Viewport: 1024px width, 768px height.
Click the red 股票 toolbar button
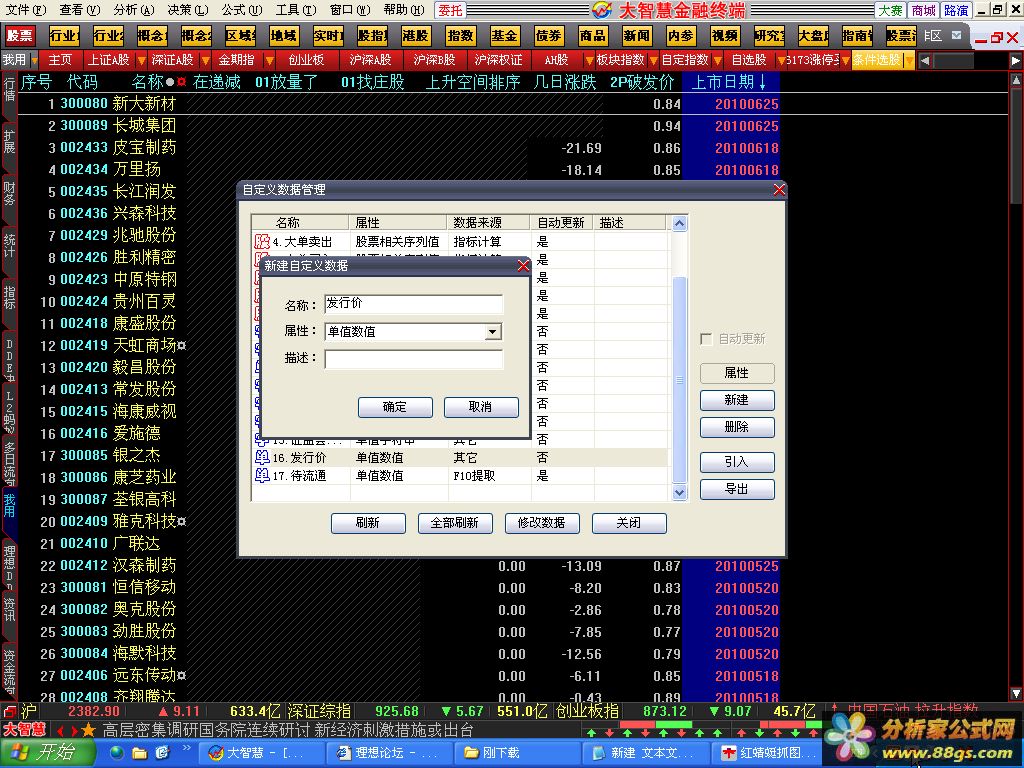click(20, 36)
